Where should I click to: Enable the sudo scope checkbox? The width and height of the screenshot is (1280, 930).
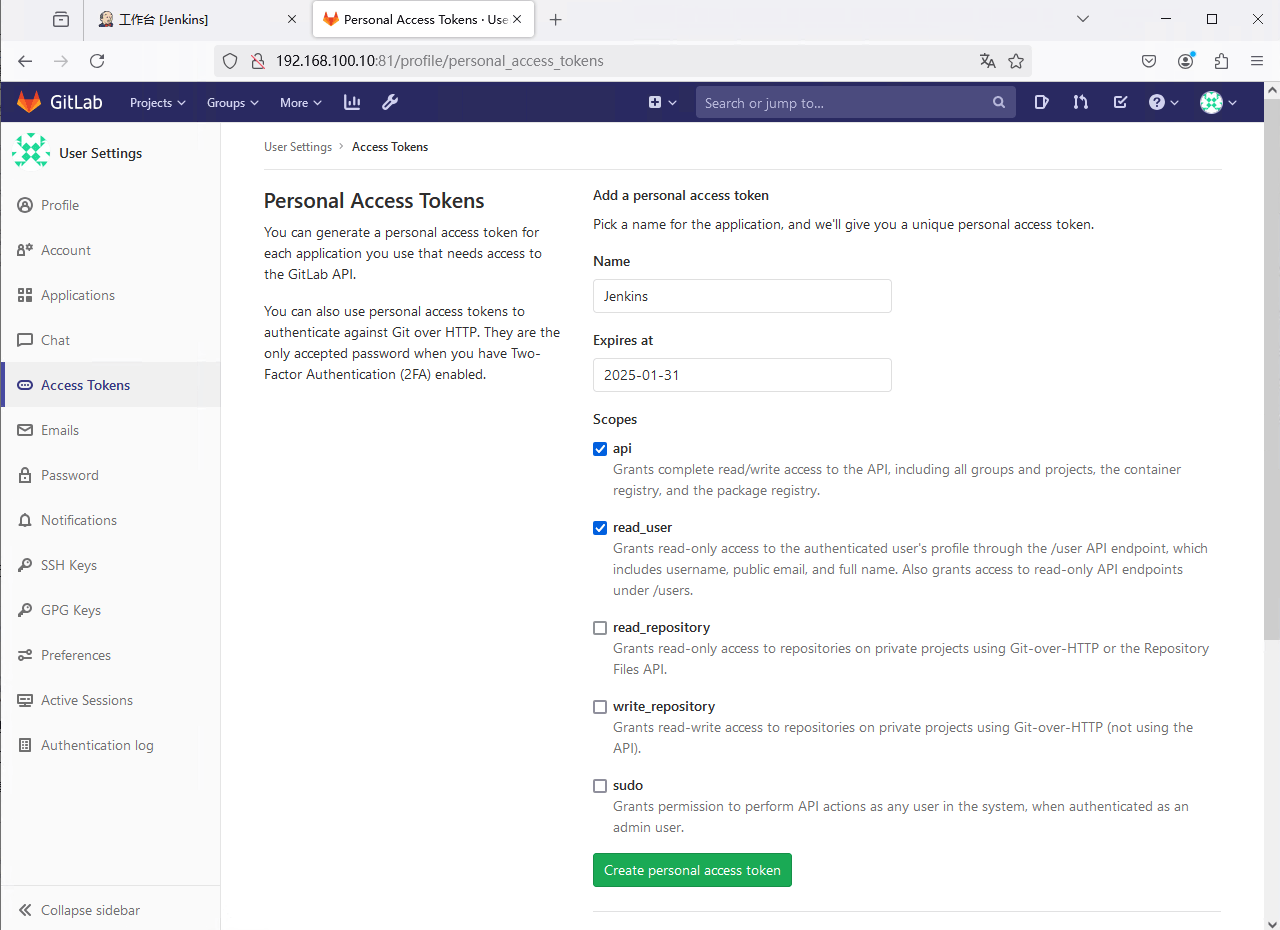[600, 786]
